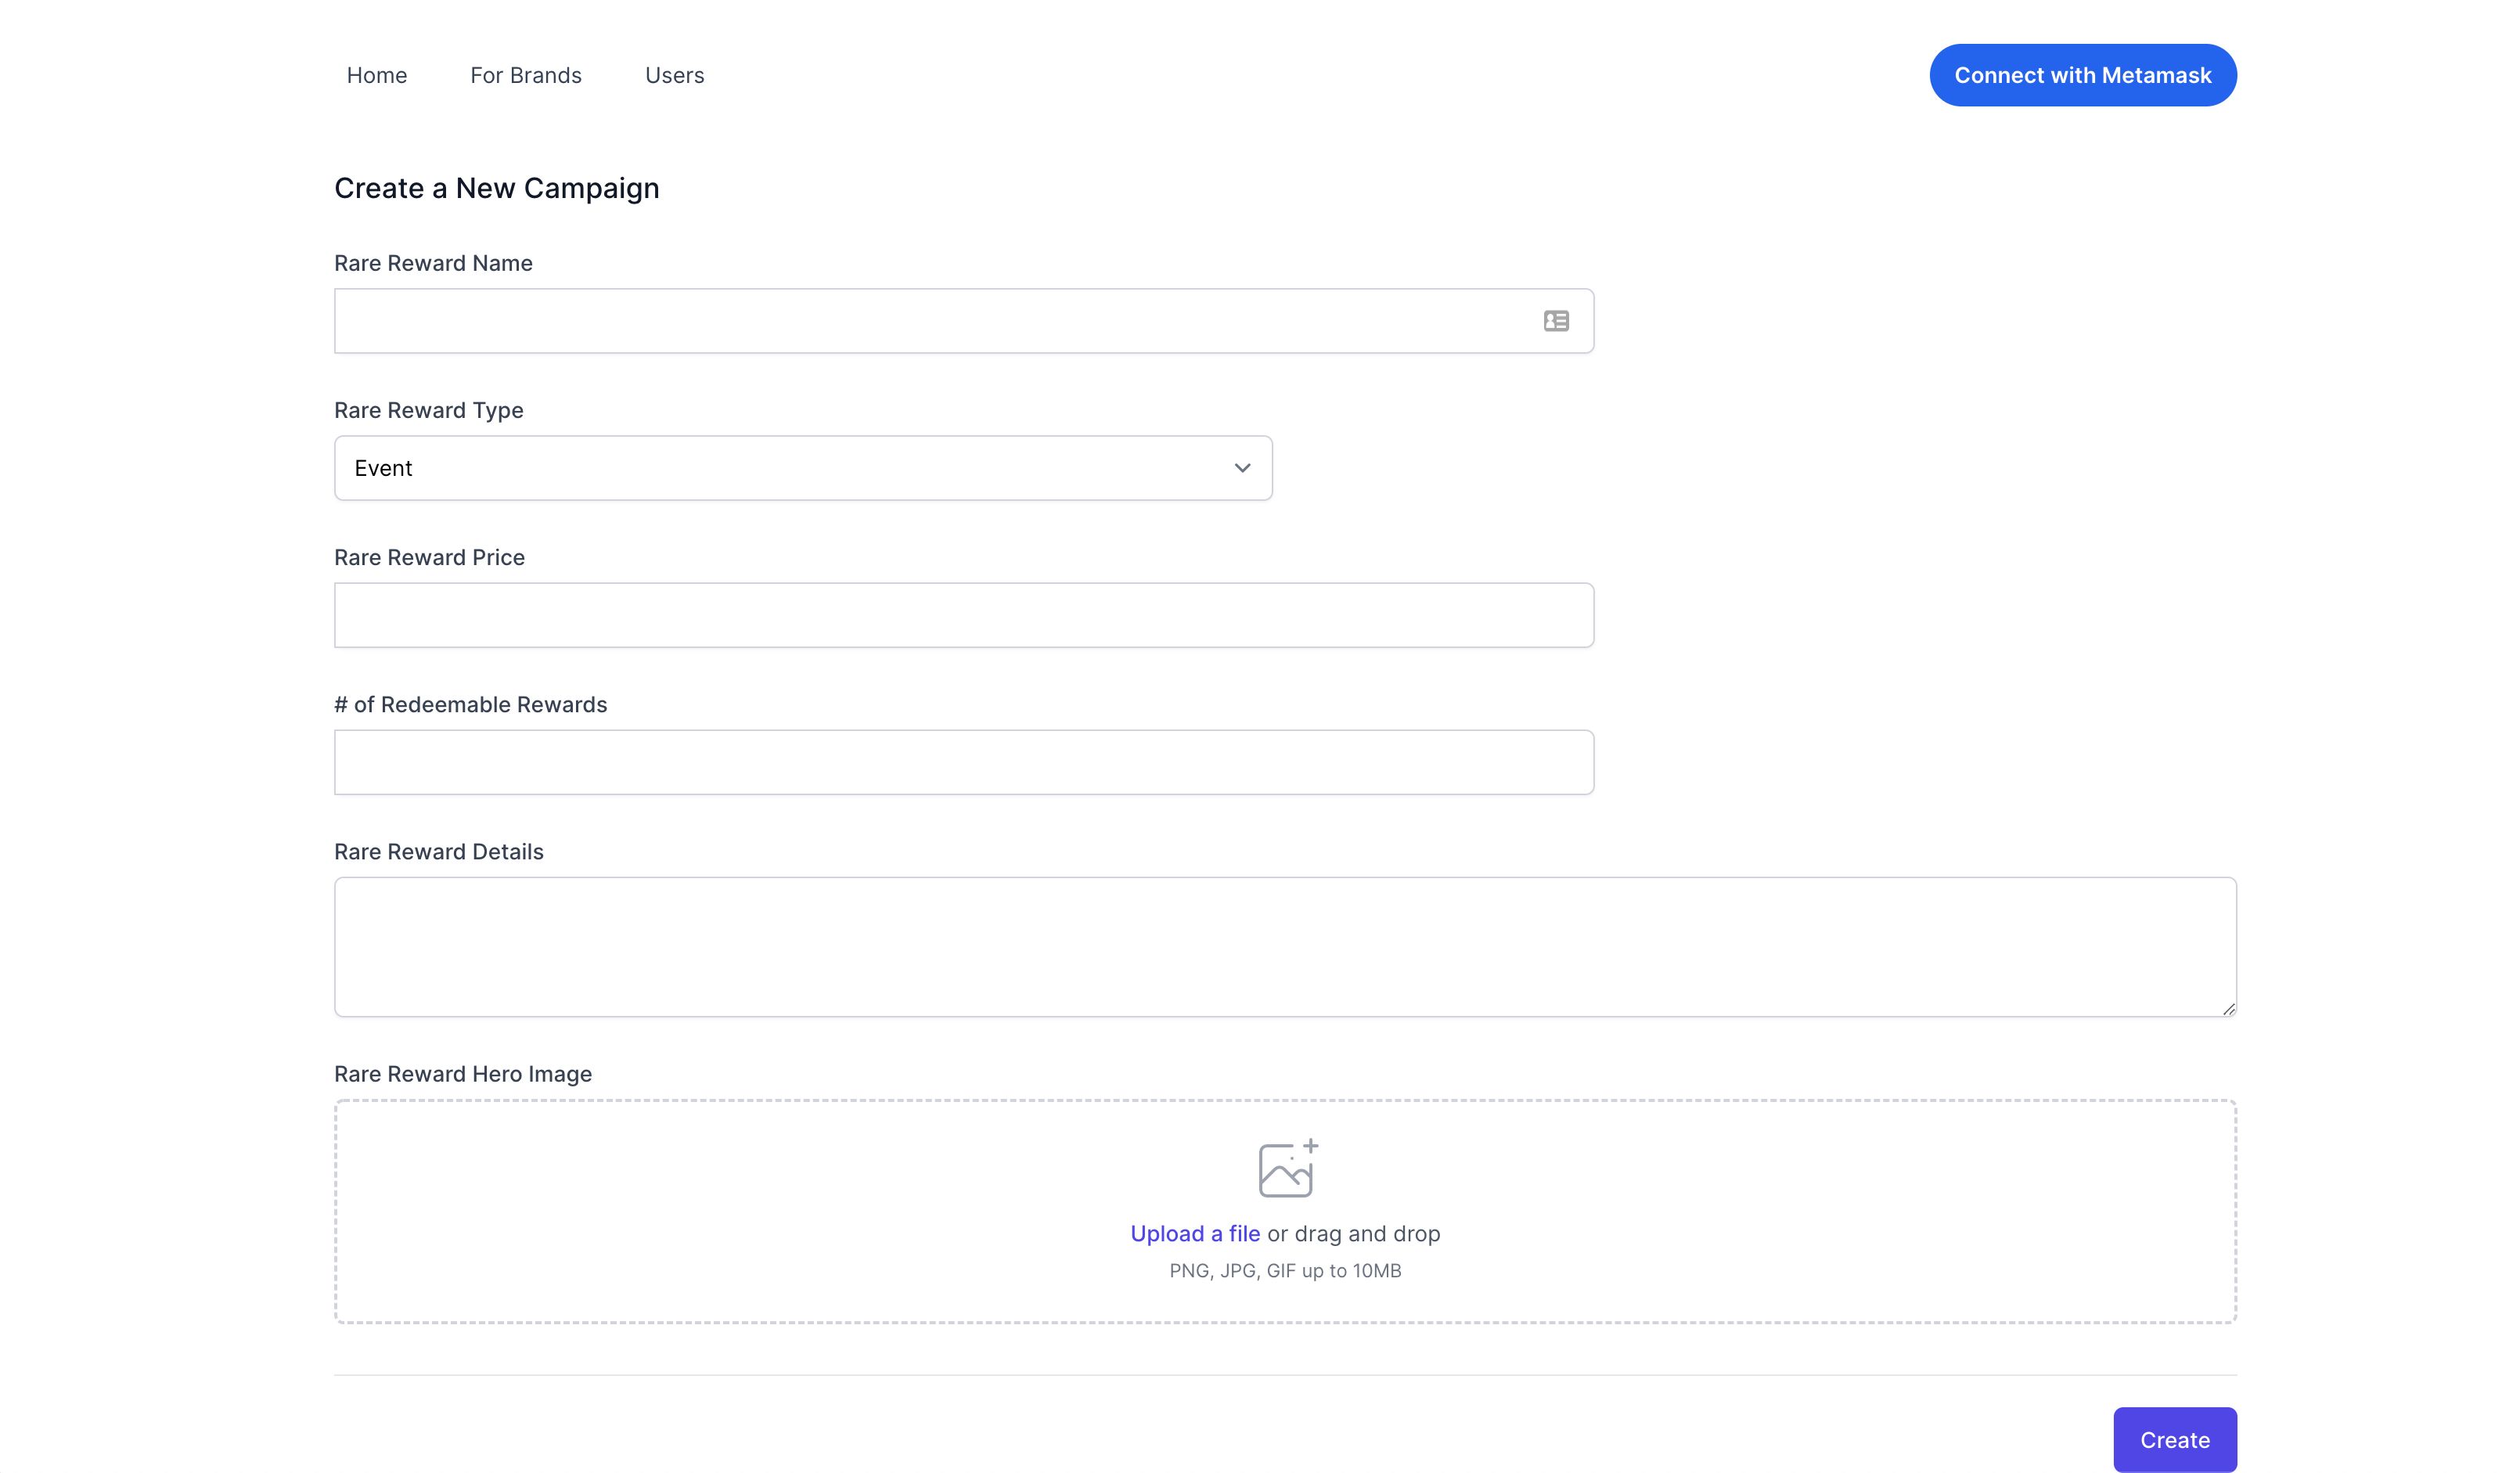The height and width of the screenshot is (1473, 2520).
Task: Click the Rare Reward Price label
Action: coord(429,557)
